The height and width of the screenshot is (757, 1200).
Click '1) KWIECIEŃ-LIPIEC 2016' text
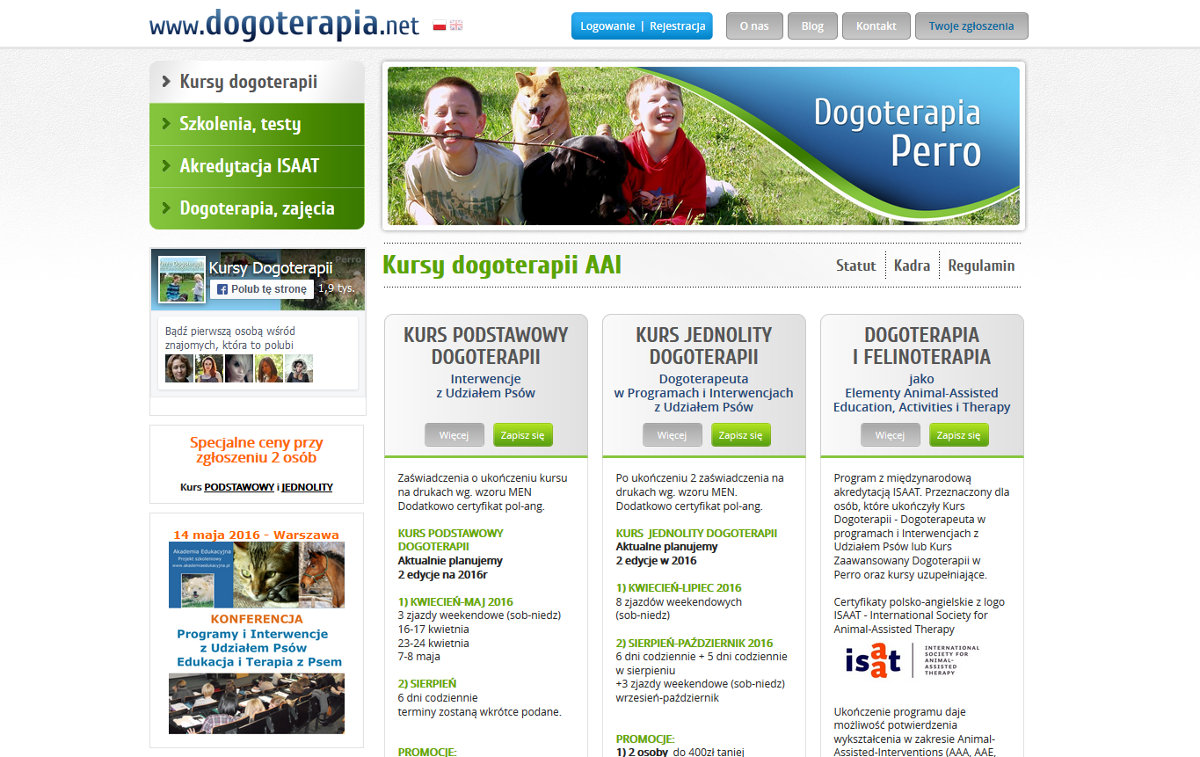pos(679,588)
